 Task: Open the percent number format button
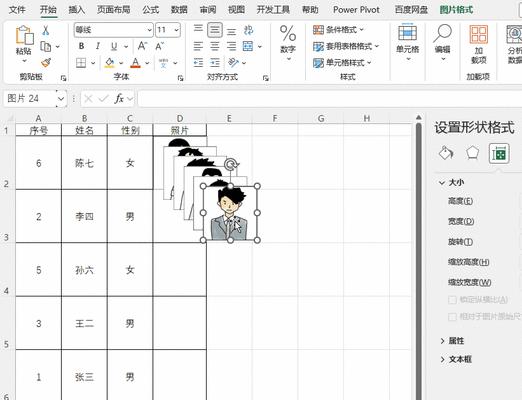pyautogui.click(x=288, y=43)
